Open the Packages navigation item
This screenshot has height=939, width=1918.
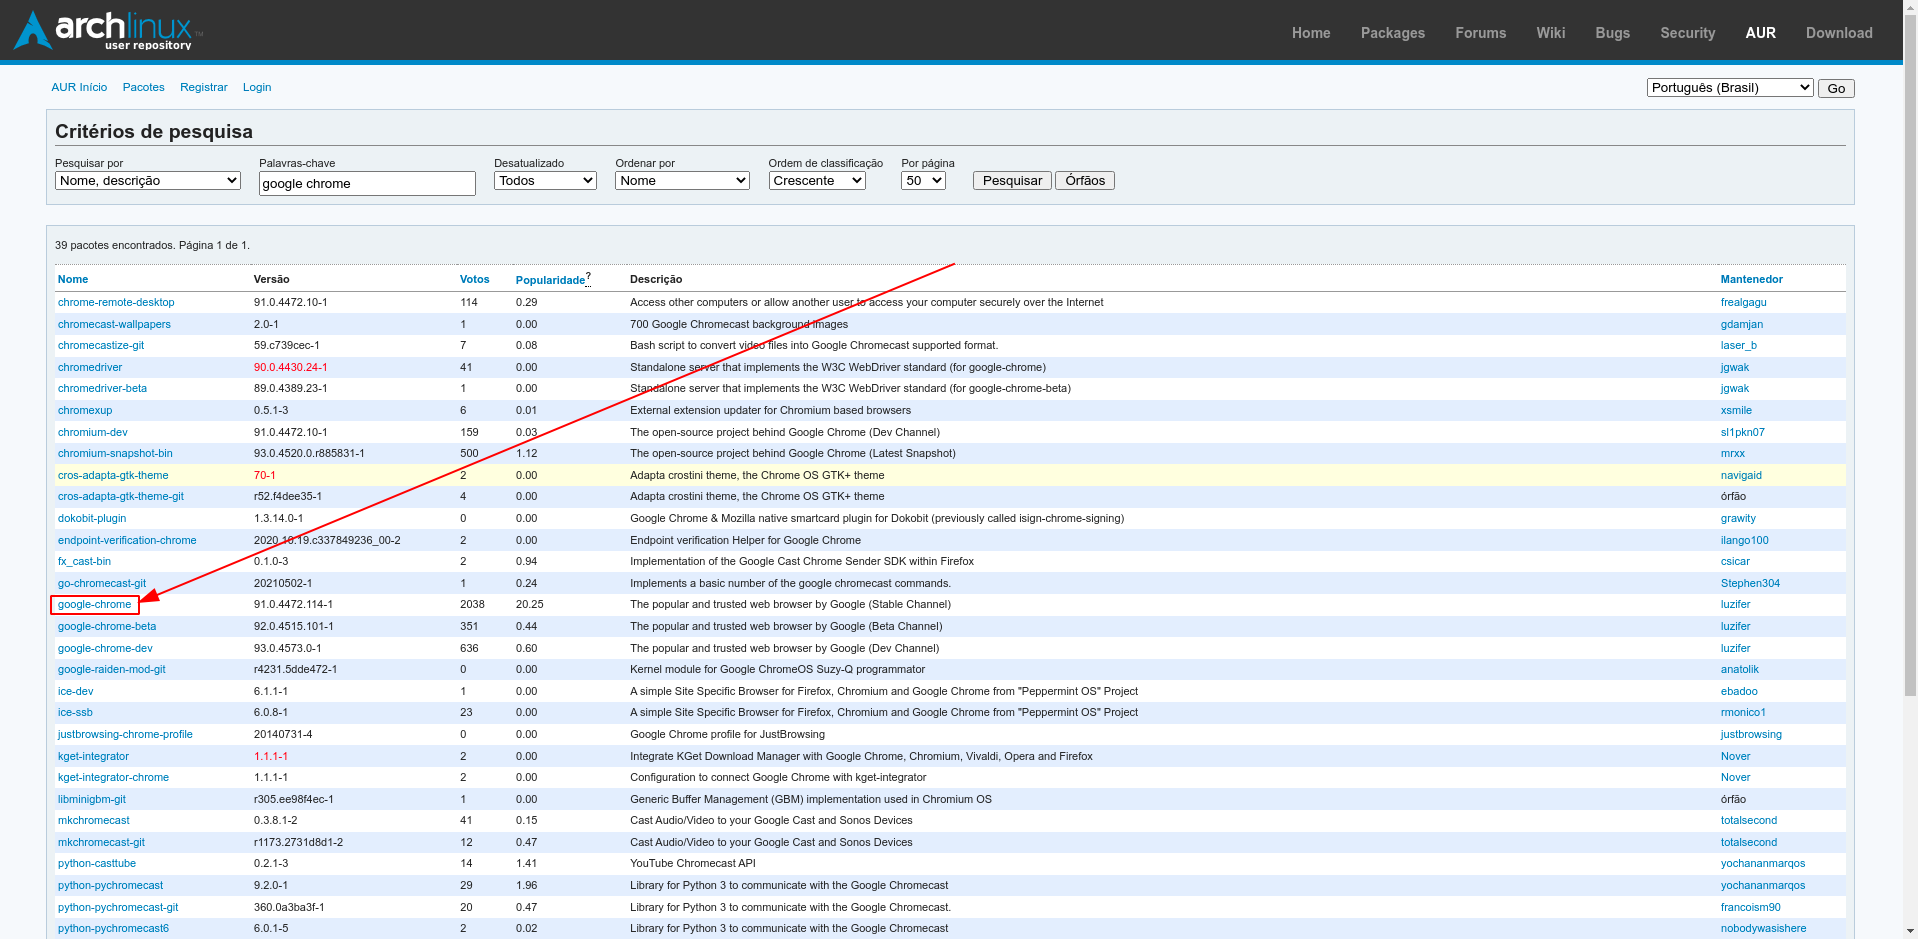point(1392,33)
